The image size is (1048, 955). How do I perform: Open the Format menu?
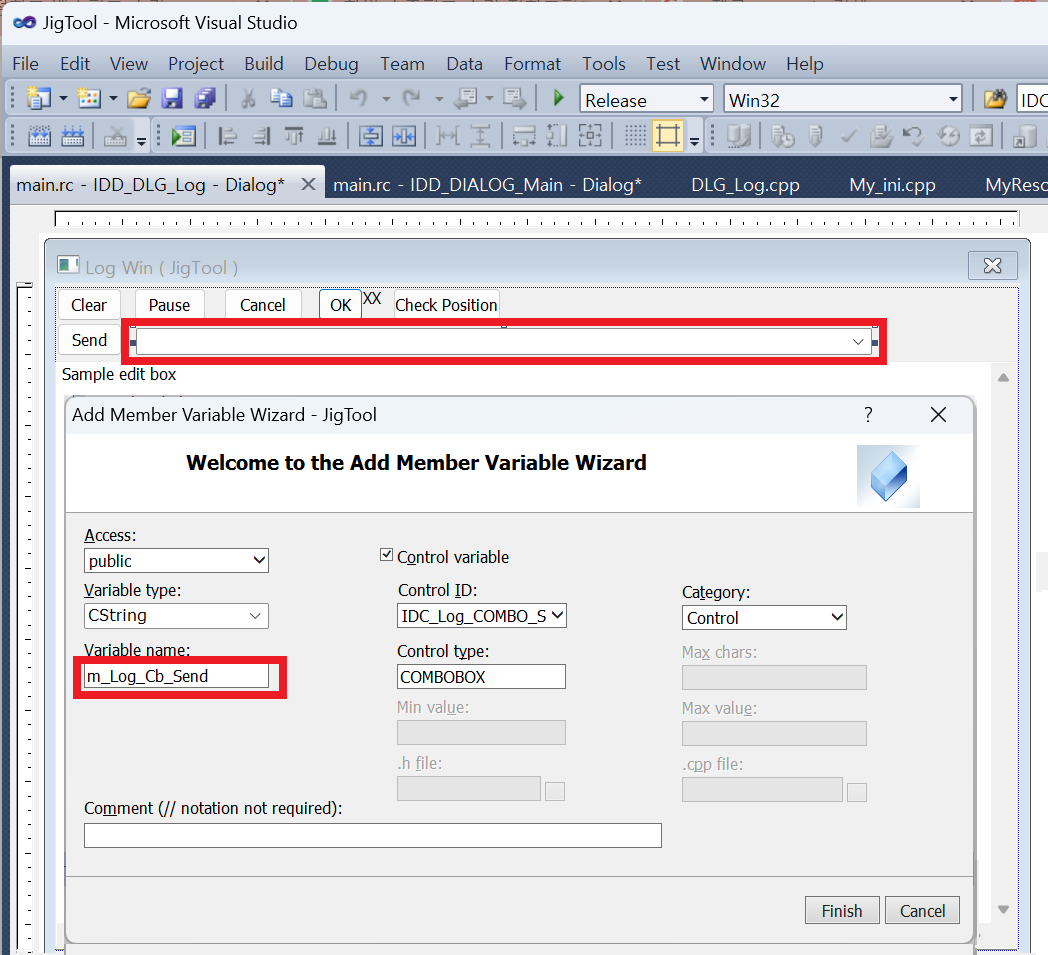532,63
